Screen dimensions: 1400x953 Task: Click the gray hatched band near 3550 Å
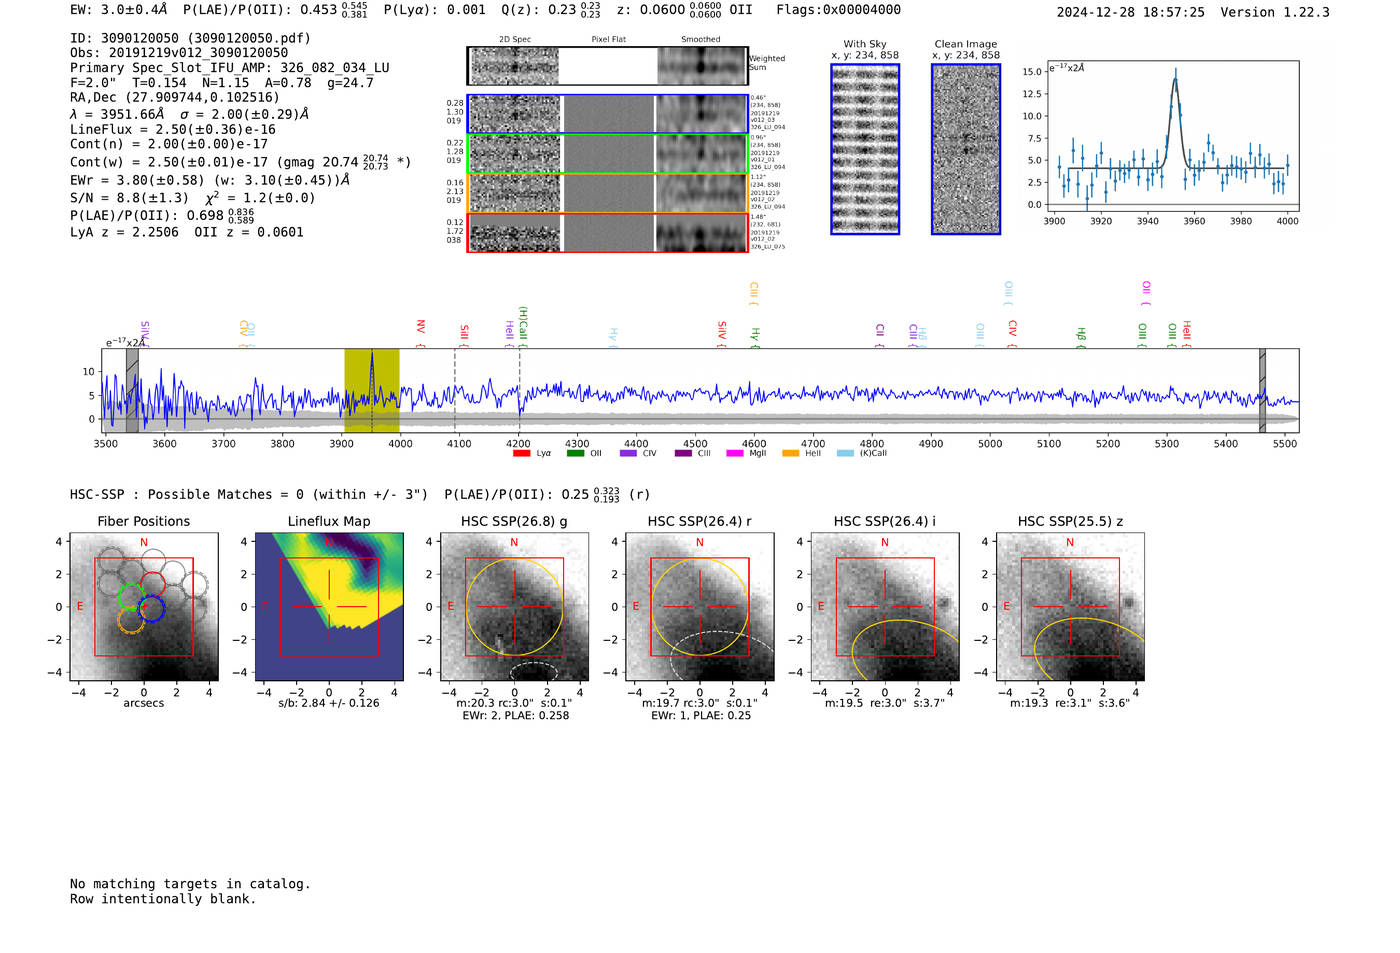click(132, 390)
